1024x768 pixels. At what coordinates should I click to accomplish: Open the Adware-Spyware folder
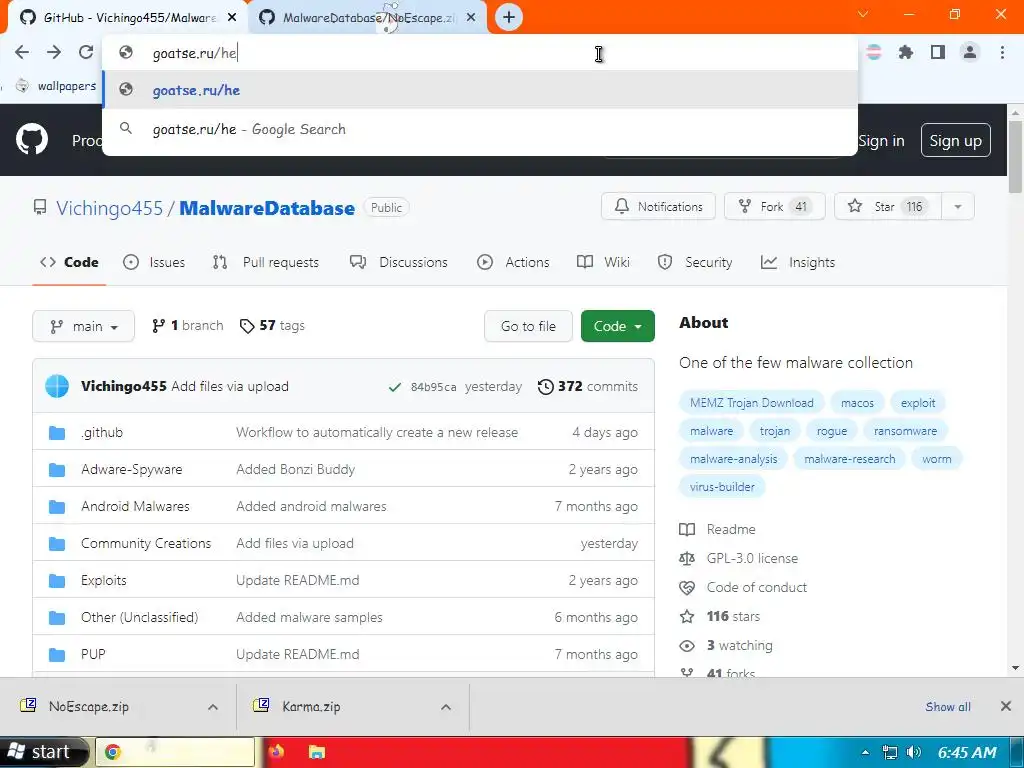131,470
